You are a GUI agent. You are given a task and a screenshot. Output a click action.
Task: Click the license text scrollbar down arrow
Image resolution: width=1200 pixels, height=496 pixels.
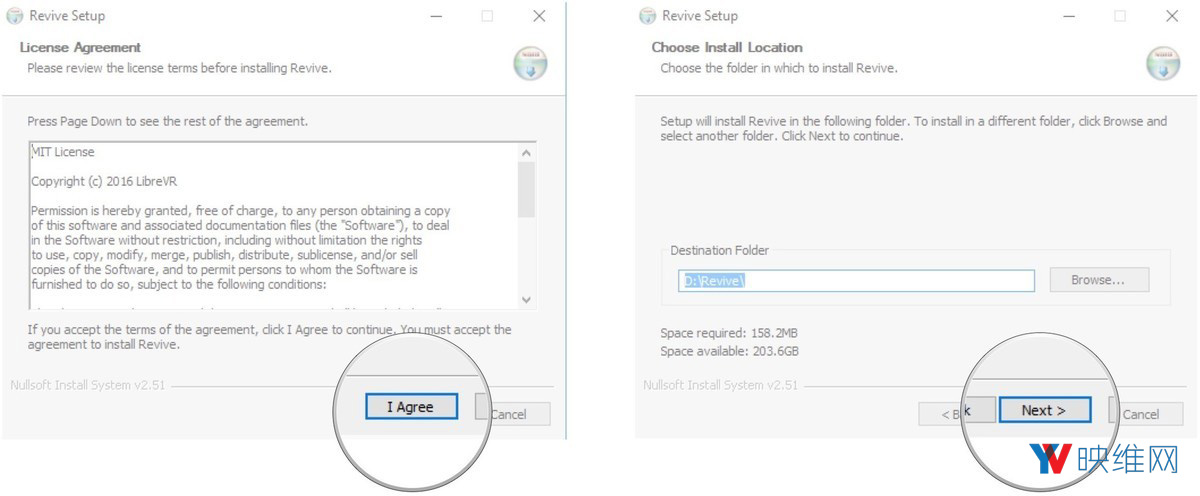pos(527,300)
